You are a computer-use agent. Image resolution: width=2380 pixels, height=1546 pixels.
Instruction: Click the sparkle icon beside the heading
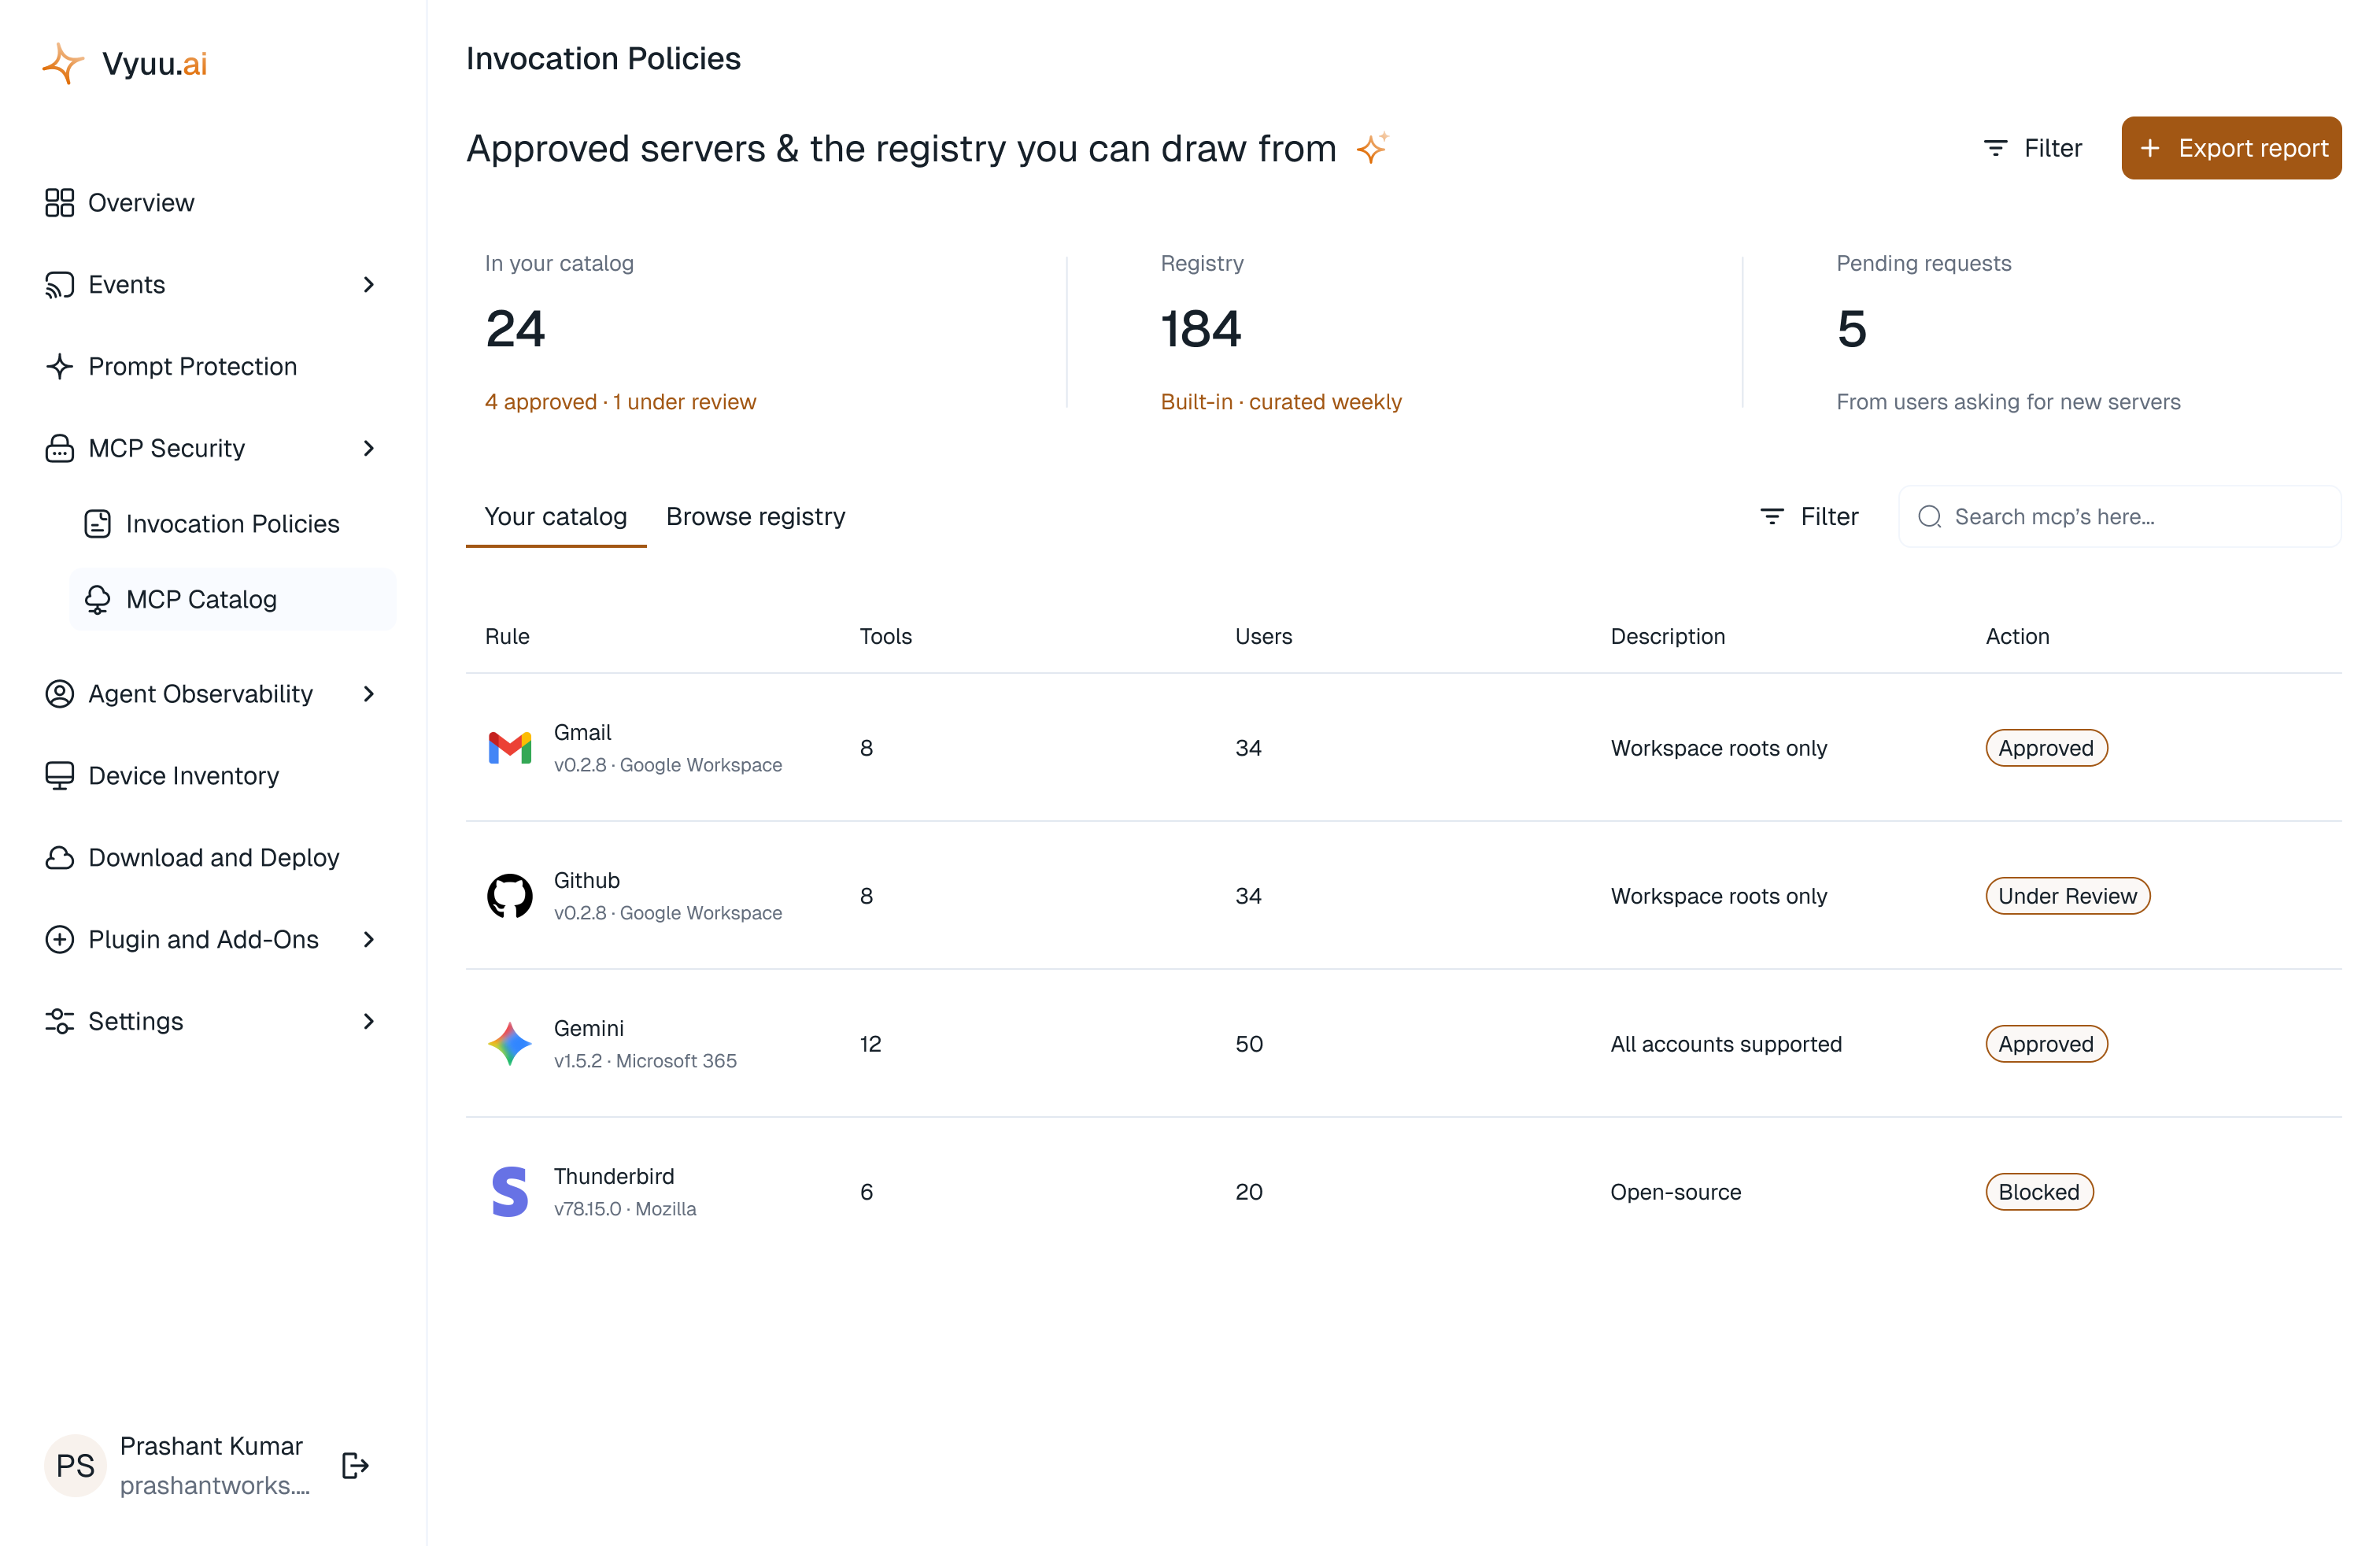click(1373, 147)
